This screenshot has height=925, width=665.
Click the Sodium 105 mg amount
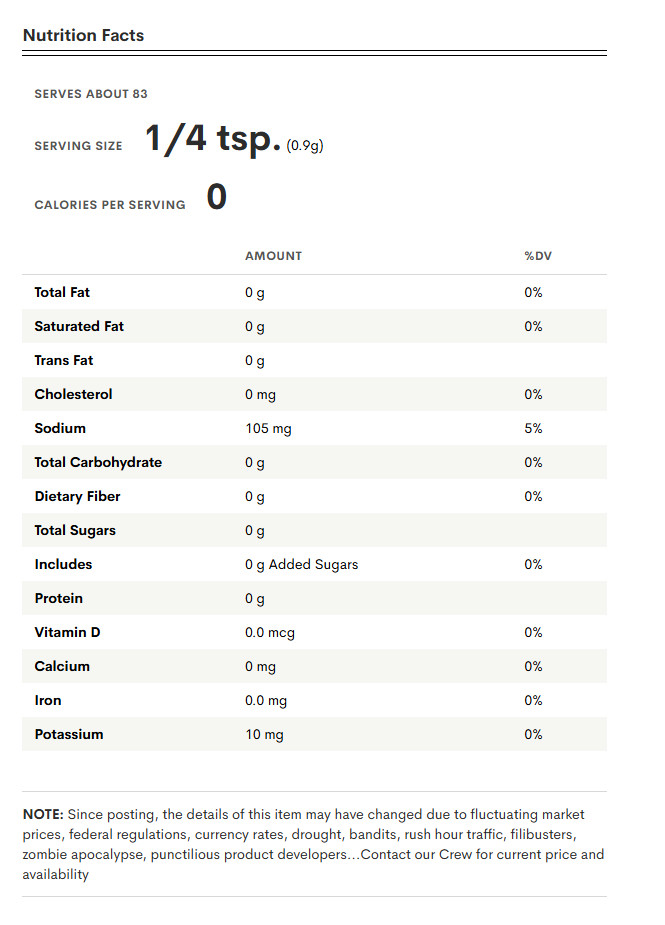[268, 429]
